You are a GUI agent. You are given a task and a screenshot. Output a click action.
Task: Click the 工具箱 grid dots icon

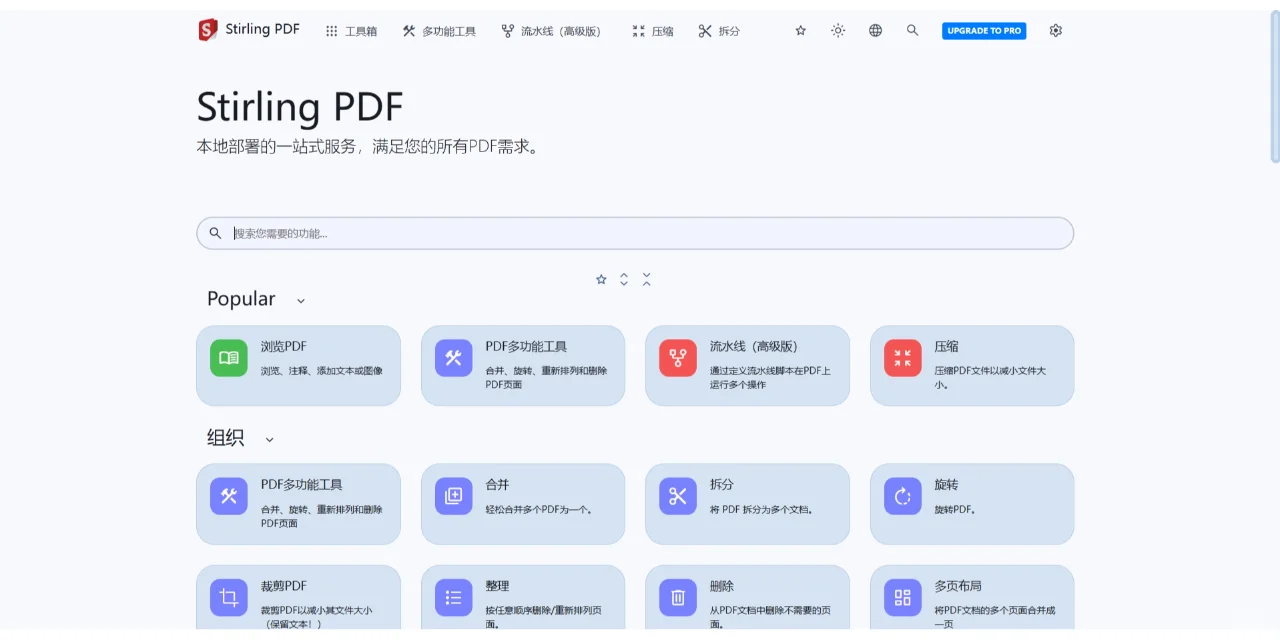tap(332, 31)
